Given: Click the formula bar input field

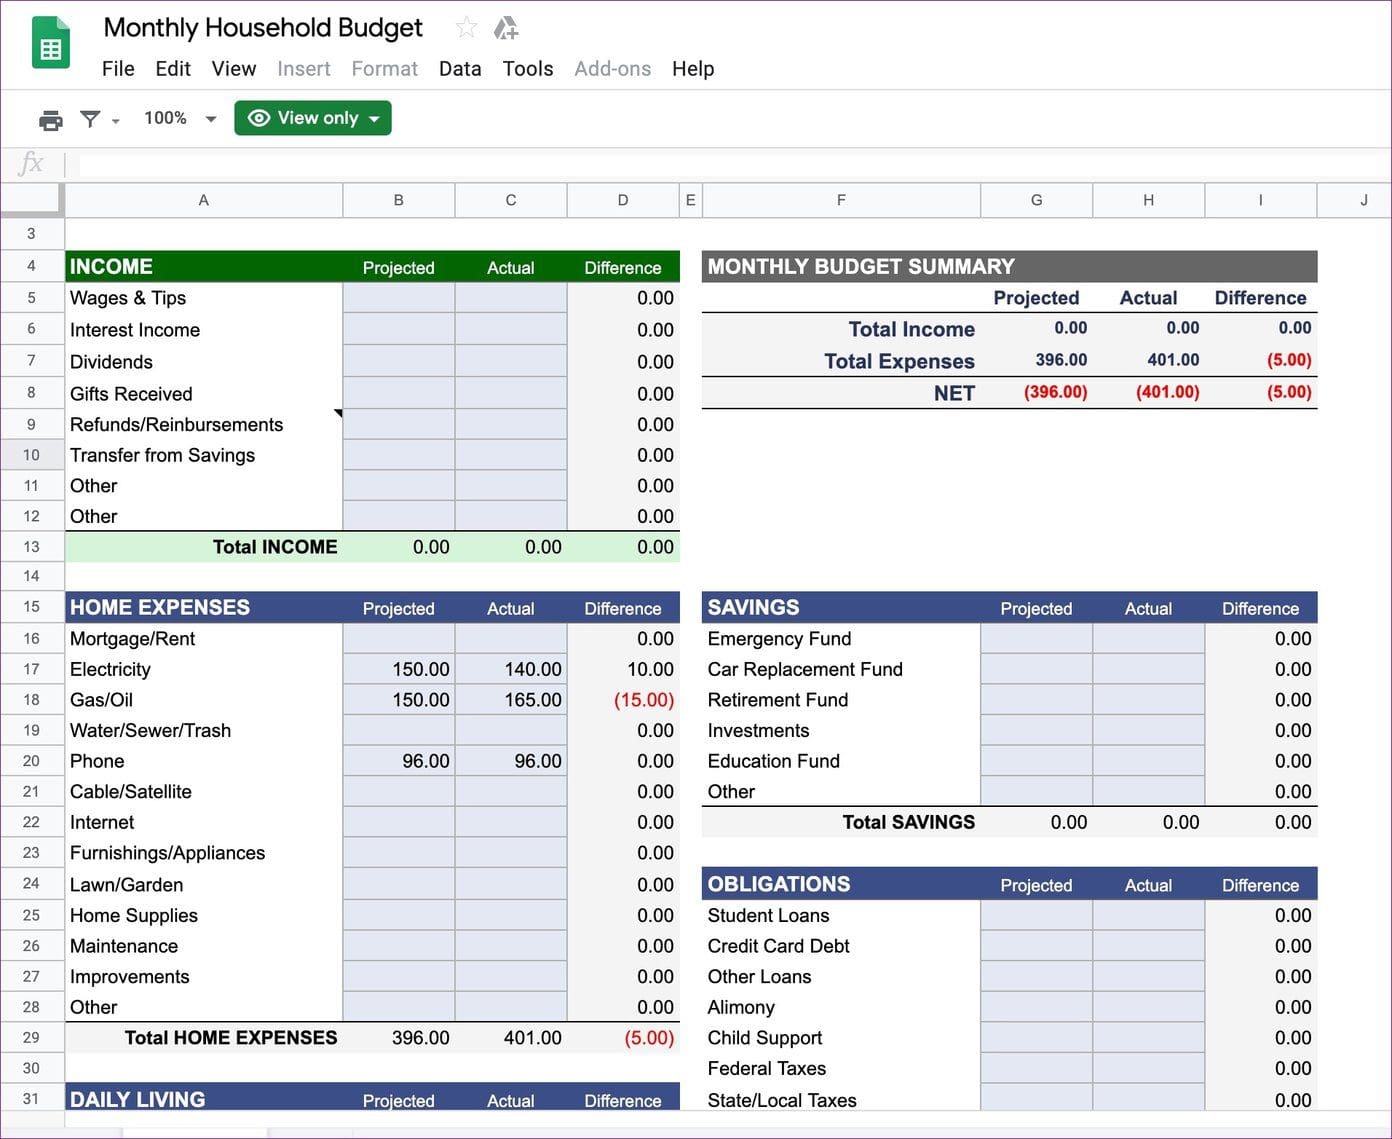Looking at the screenshot, I should 730,164.
